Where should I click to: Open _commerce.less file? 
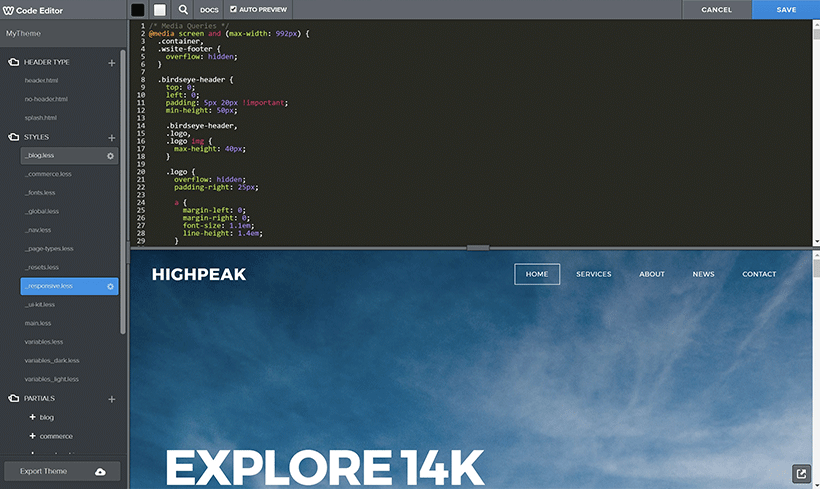click(48, 174)
